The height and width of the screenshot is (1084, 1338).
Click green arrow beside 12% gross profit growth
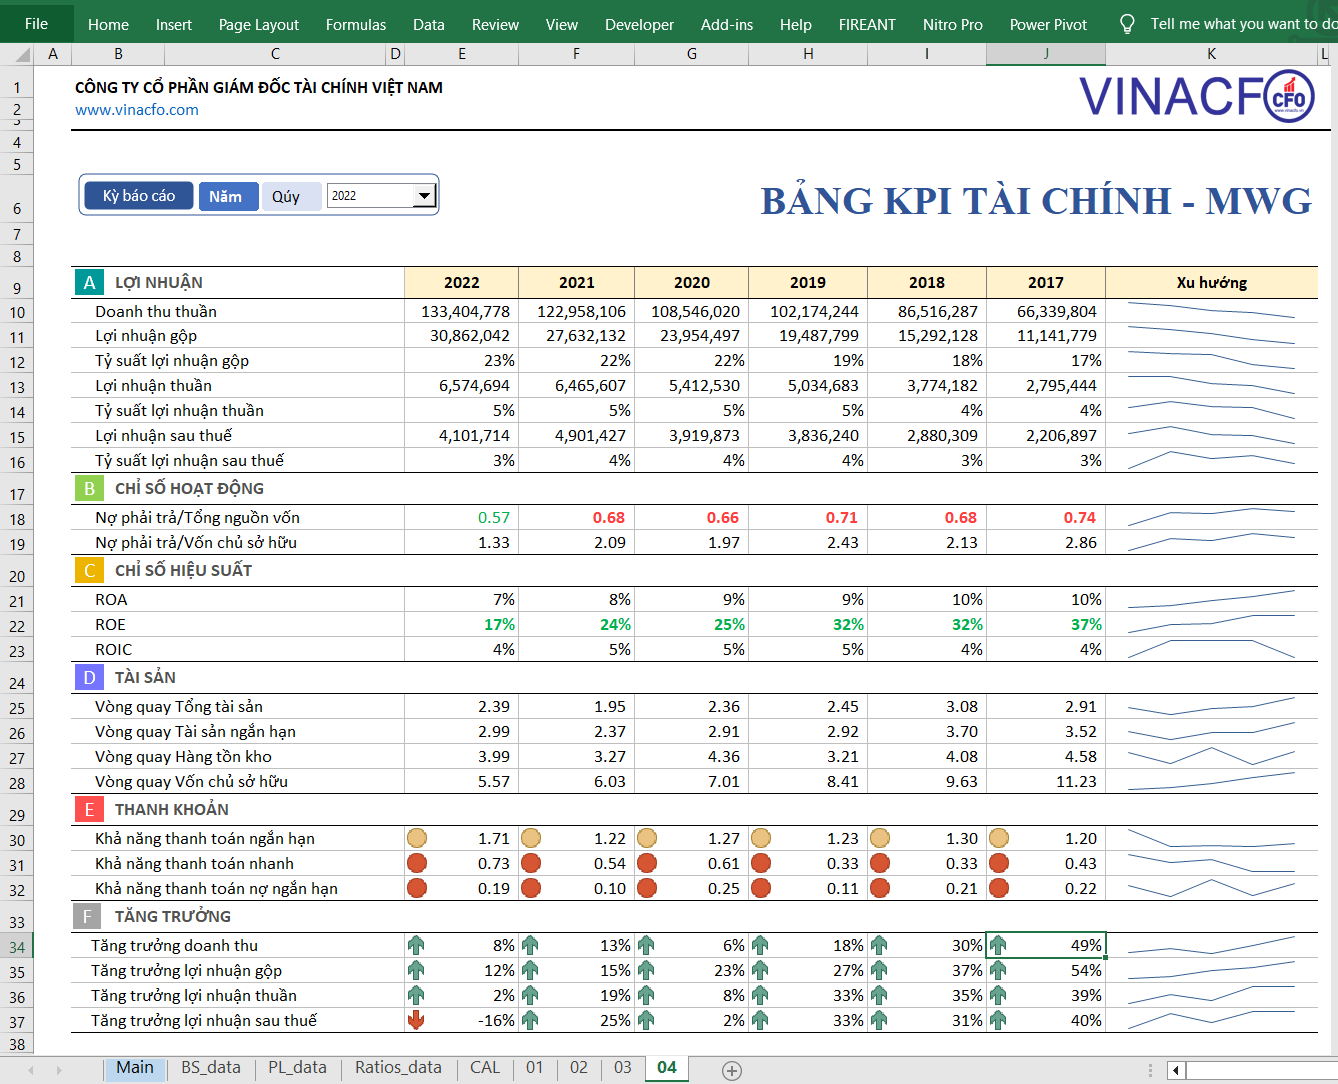[416, 970]
